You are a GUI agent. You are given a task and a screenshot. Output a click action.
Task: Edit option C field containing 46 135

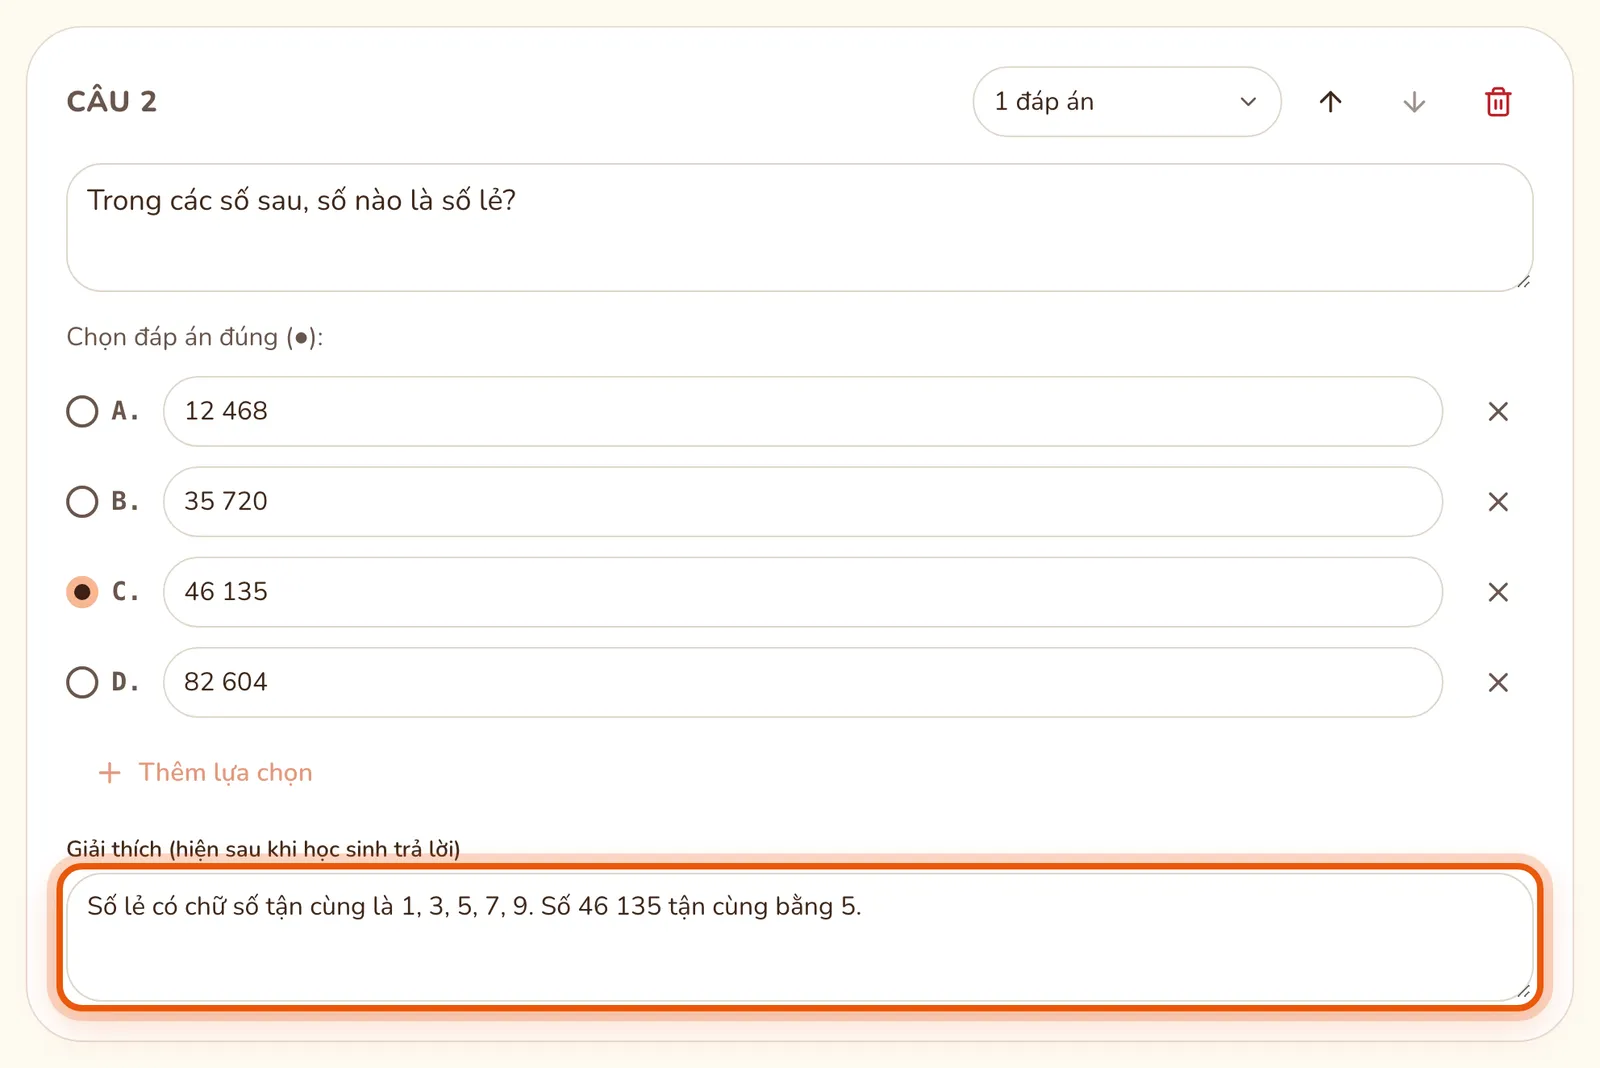[803, 592]
